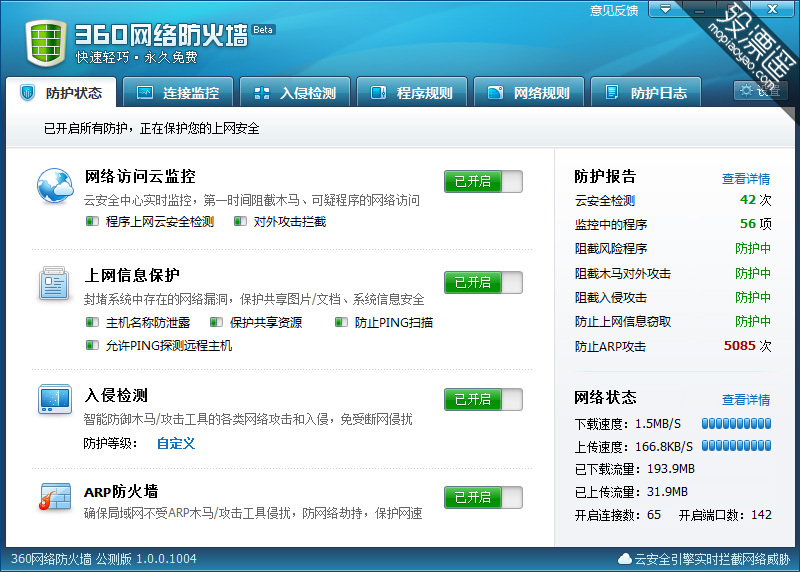Click the shield icon on 防护状态 tab
This screenshot has height=572, width=800.
click(28, 92)
